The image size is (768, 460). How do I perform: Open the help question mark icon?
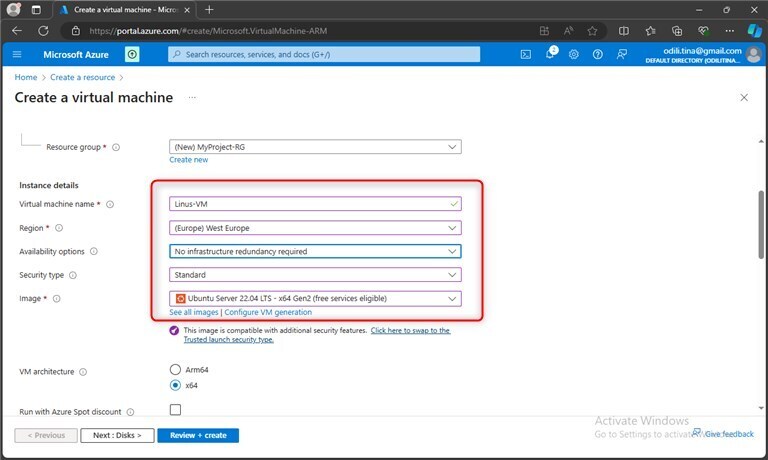coord(598,54)
